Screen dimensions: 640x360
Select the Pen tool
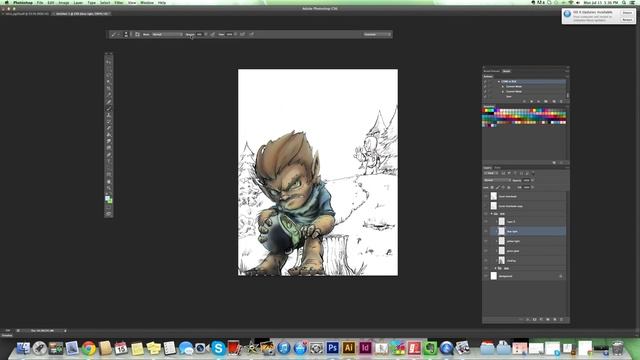pyautogui.click(x=109, y=155)
